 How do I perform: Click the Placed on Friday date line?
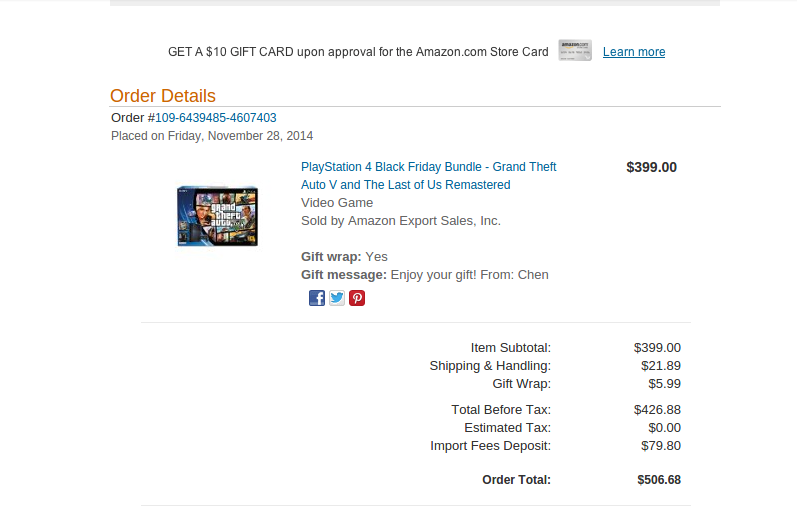[x=212, y=136]
